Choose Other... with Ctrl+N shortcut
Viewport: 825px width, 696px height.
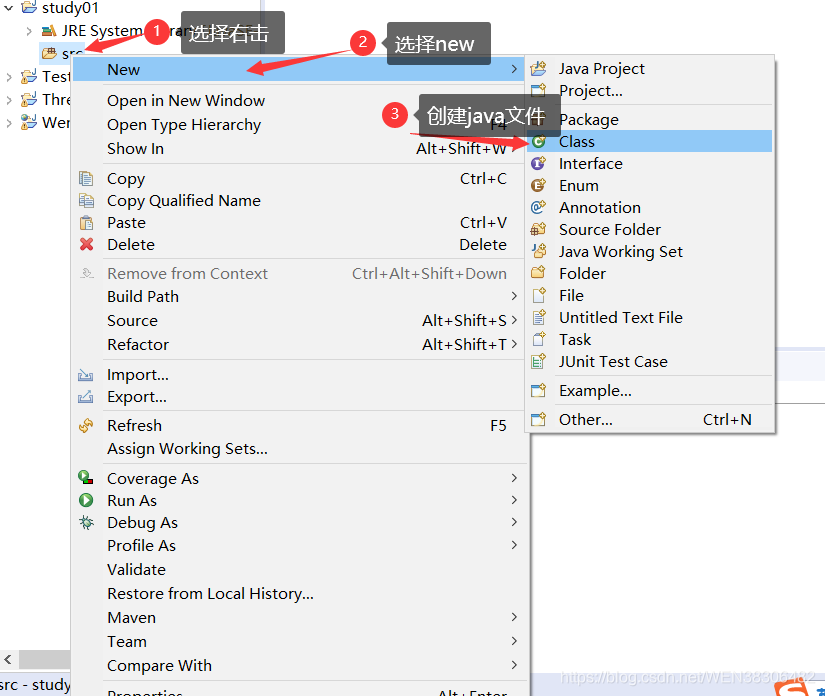[649, 419]
